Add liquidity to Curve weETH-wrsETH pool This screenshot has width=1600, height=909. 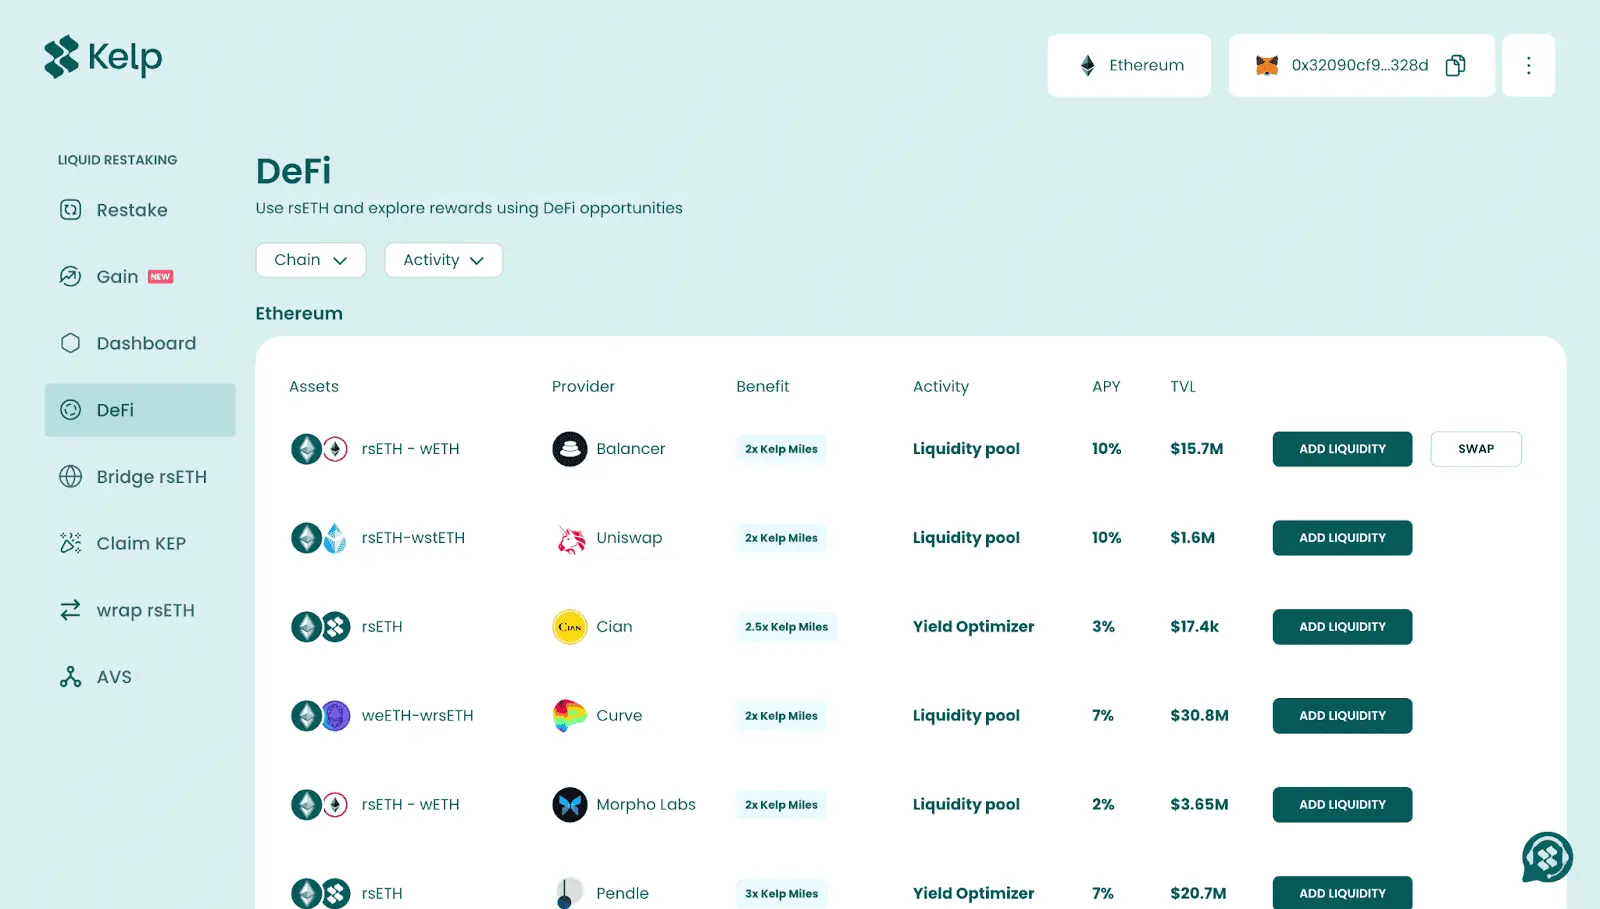pyautogui.click(x=1342, y=716)
